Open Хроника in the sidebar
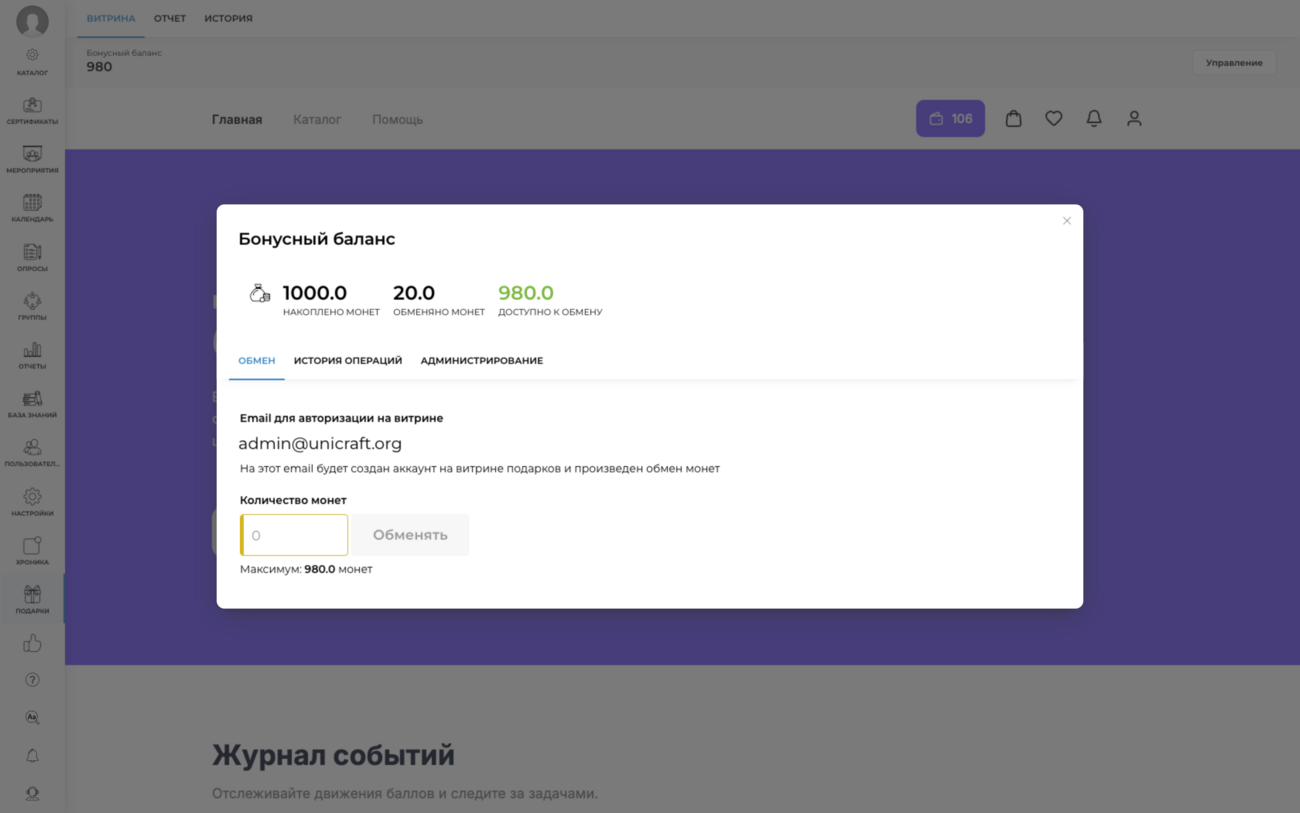Viewport: 1300px width, 813px height. (32, 551)
